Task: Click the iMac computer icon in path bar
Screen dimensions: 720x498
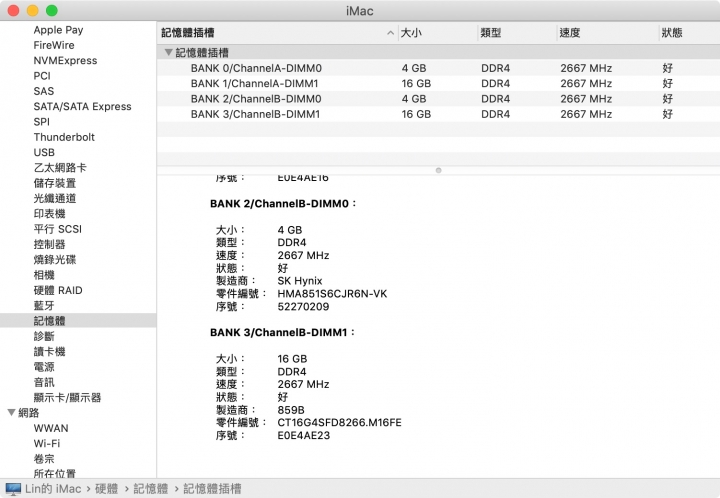Action: coord(13,489)
